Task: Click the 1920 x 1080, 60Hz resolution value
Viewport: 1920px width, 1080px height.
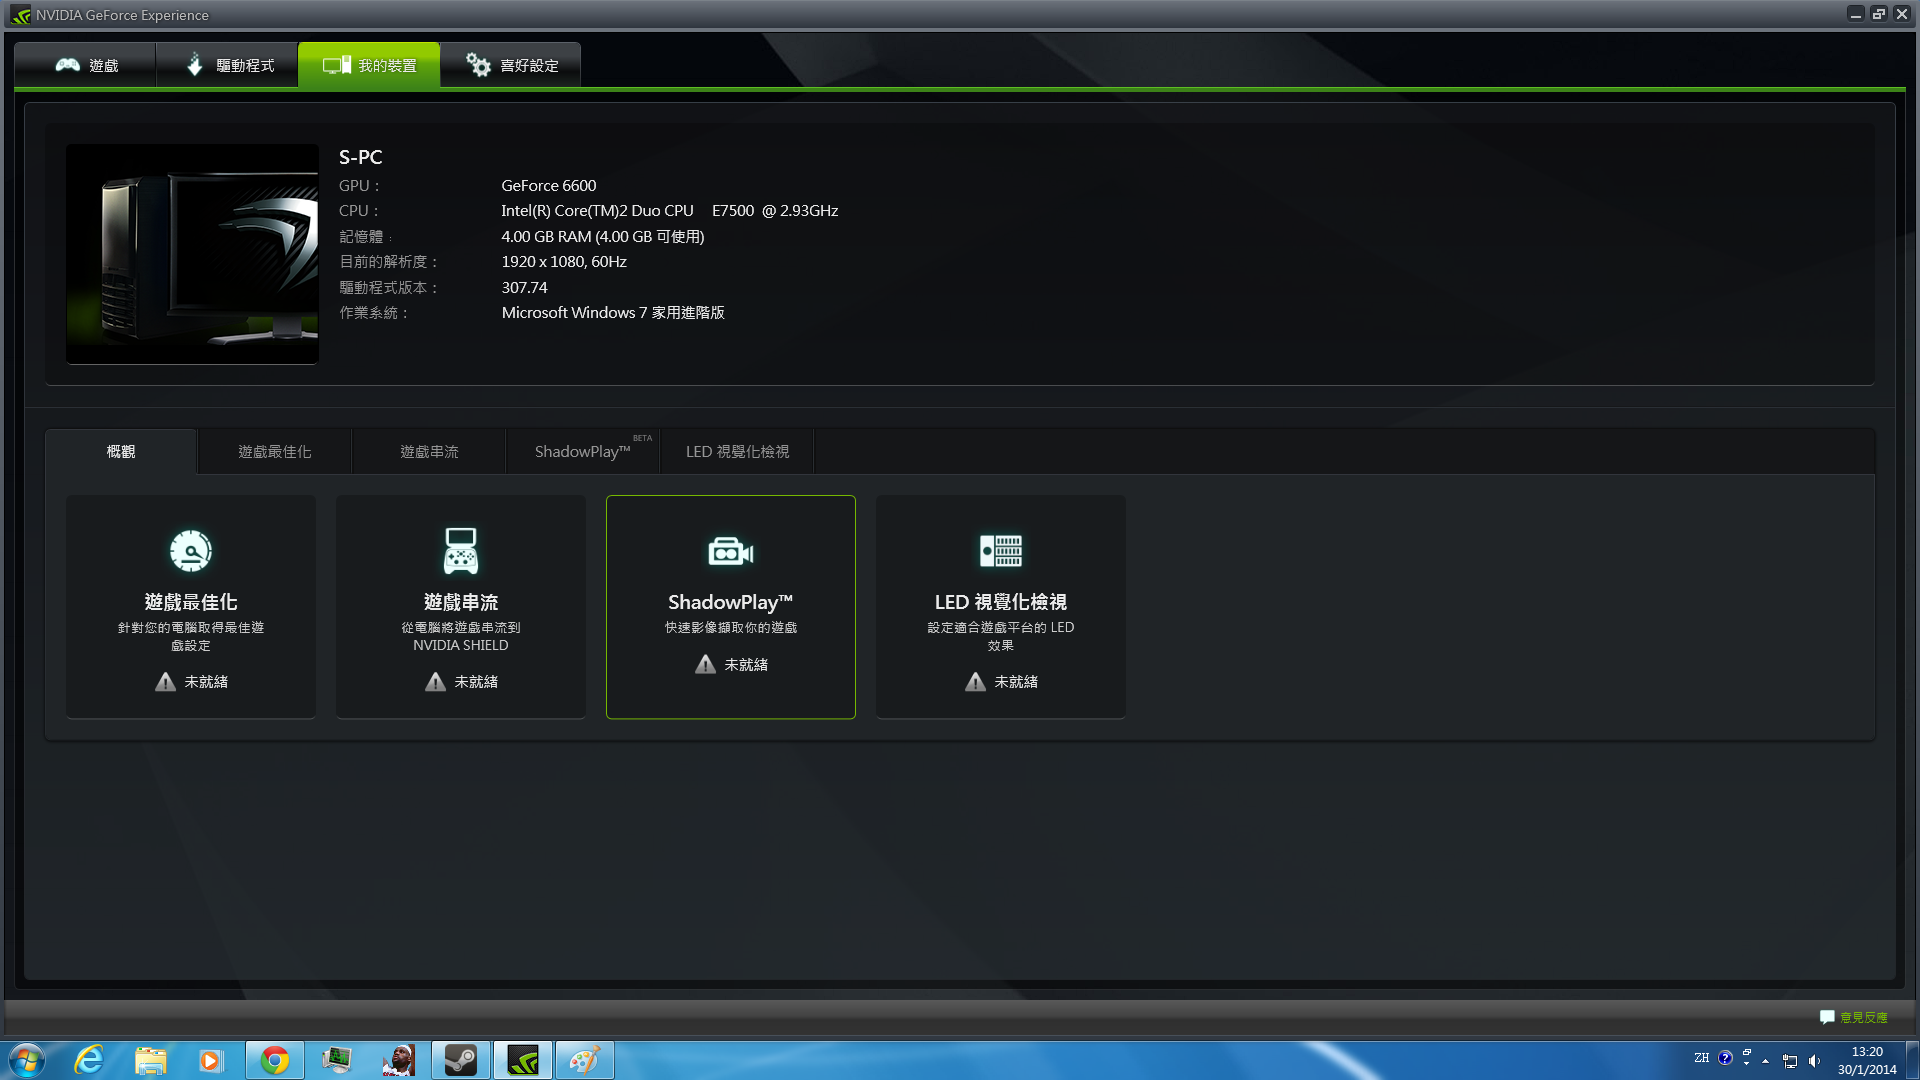Action: [x=564, y=262]
